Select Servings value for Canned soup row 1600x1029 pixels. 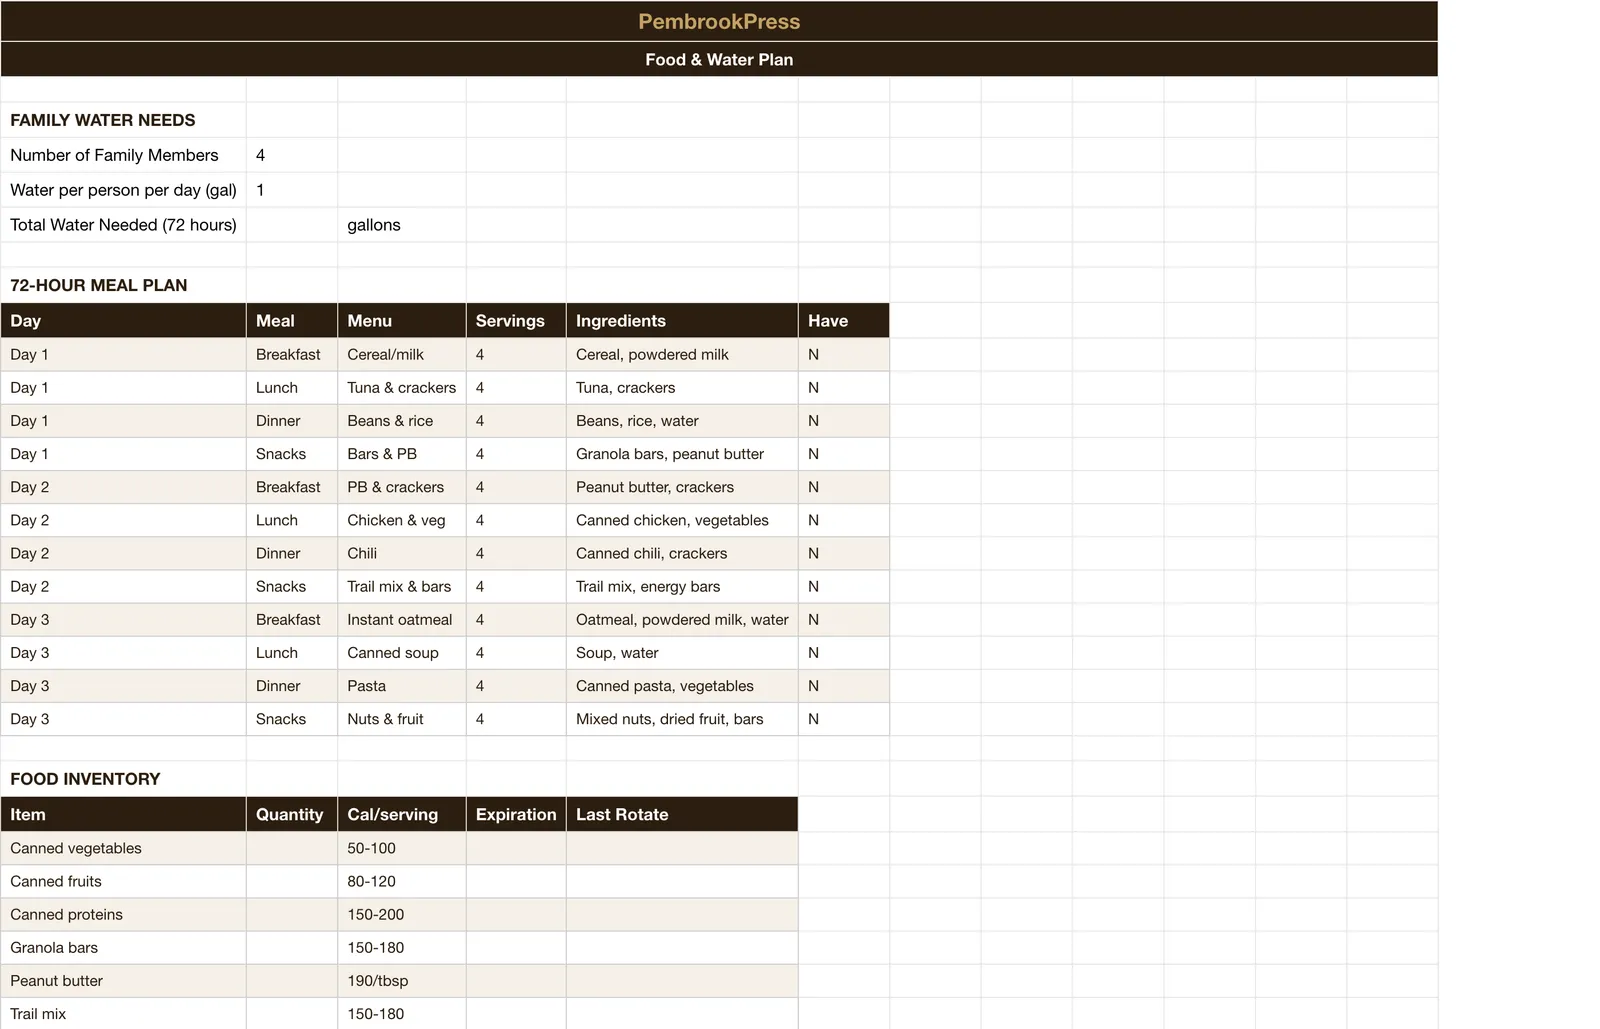516,653
